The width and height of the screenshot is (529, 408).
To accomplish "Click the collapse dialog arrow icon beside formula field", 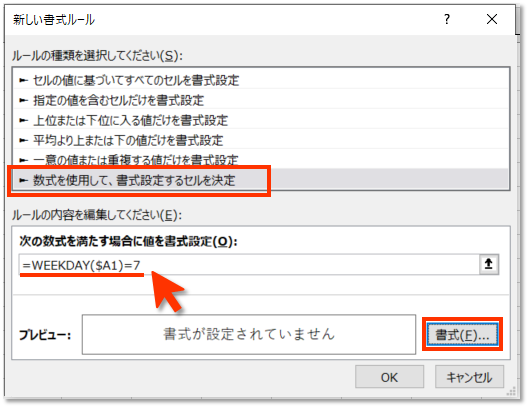I will [x=489, y=264].
